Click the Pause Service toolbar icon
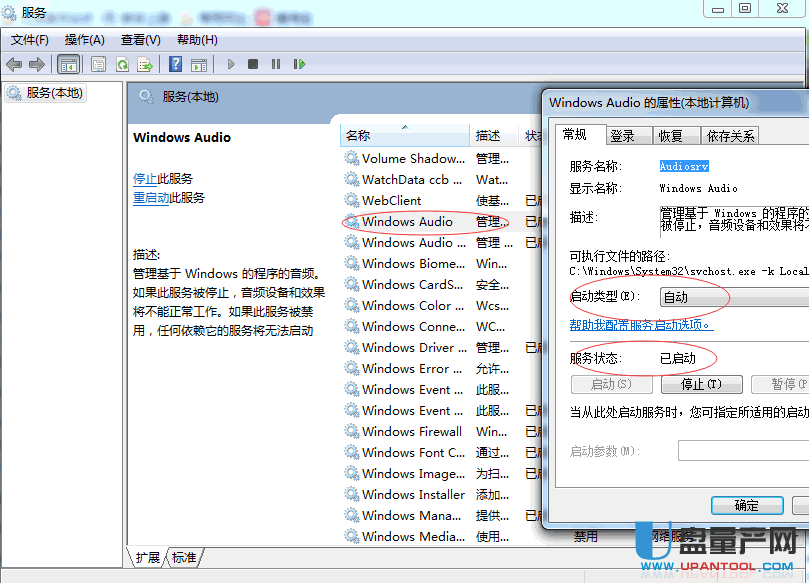Screen dimensions: 809x583 [x=276, y=64]
